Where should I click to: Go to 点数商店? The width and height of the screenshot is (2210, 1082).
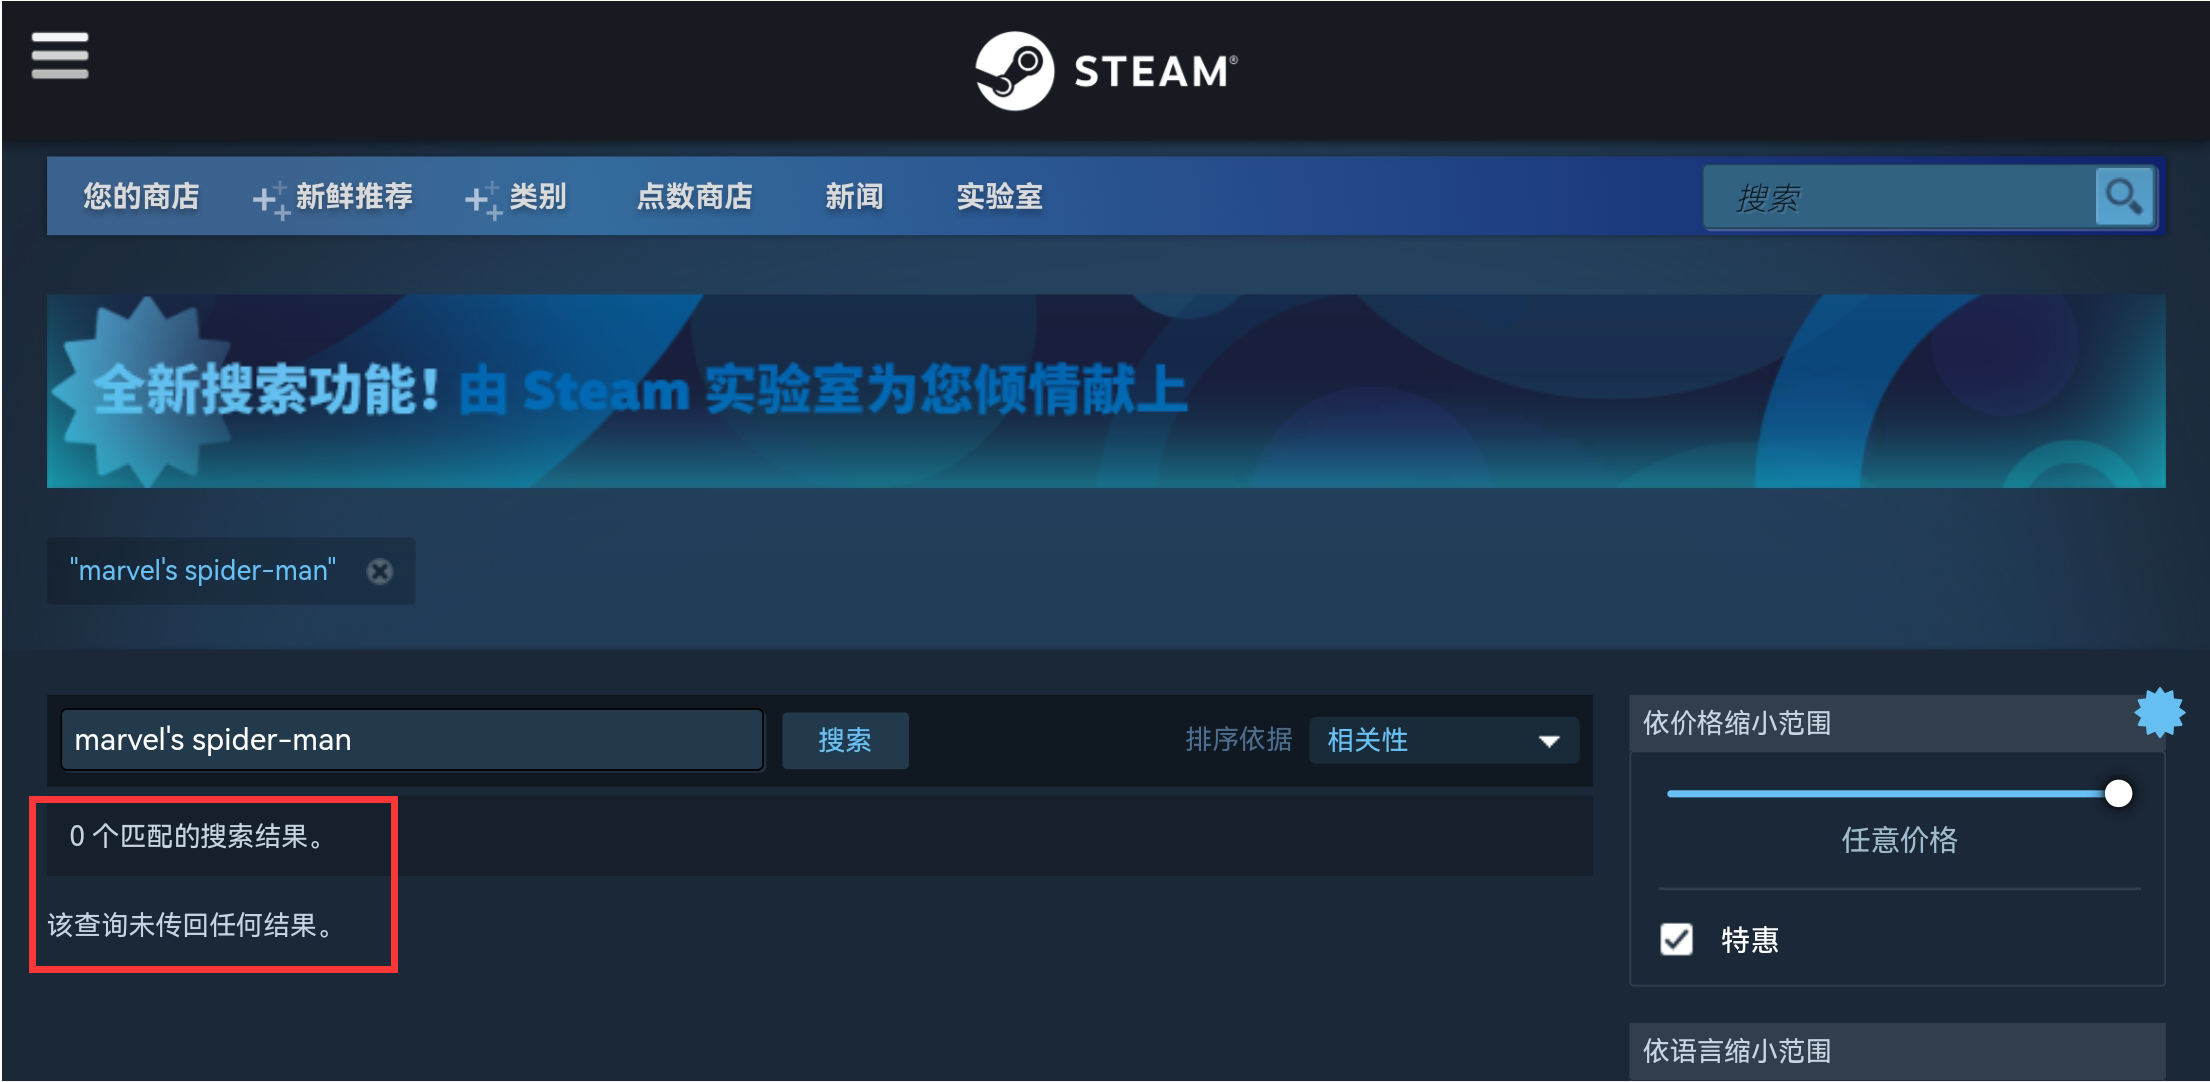tap(695, 196)
